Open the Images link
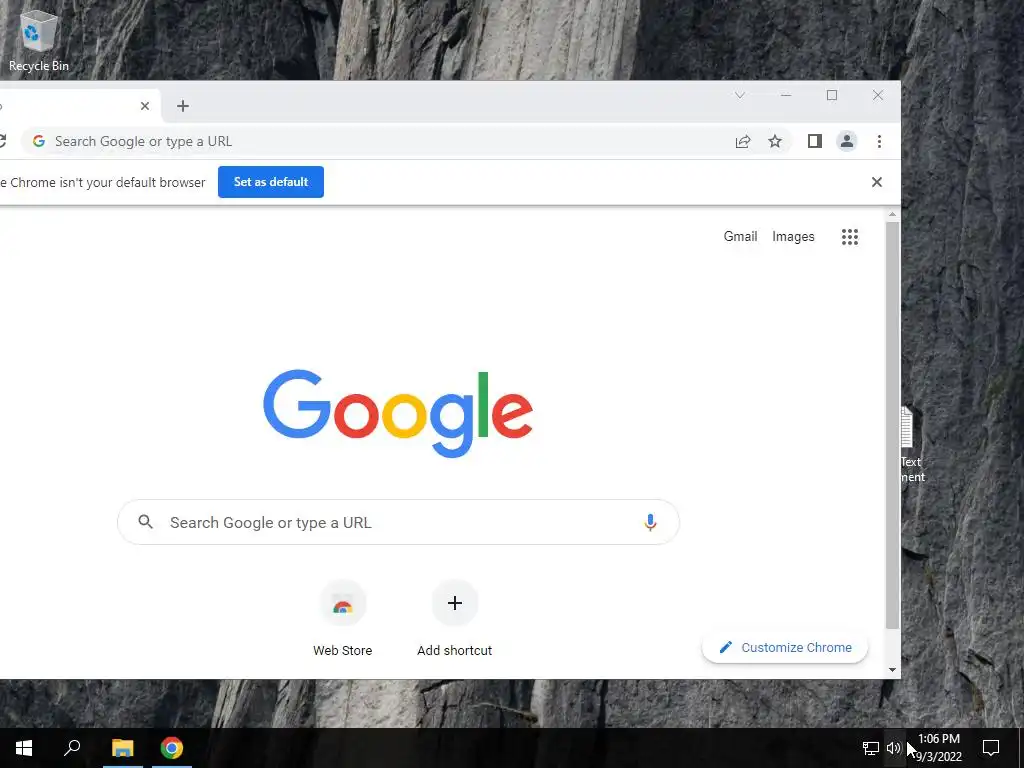This screenshot has height=768, width=1024. [793, 236]
